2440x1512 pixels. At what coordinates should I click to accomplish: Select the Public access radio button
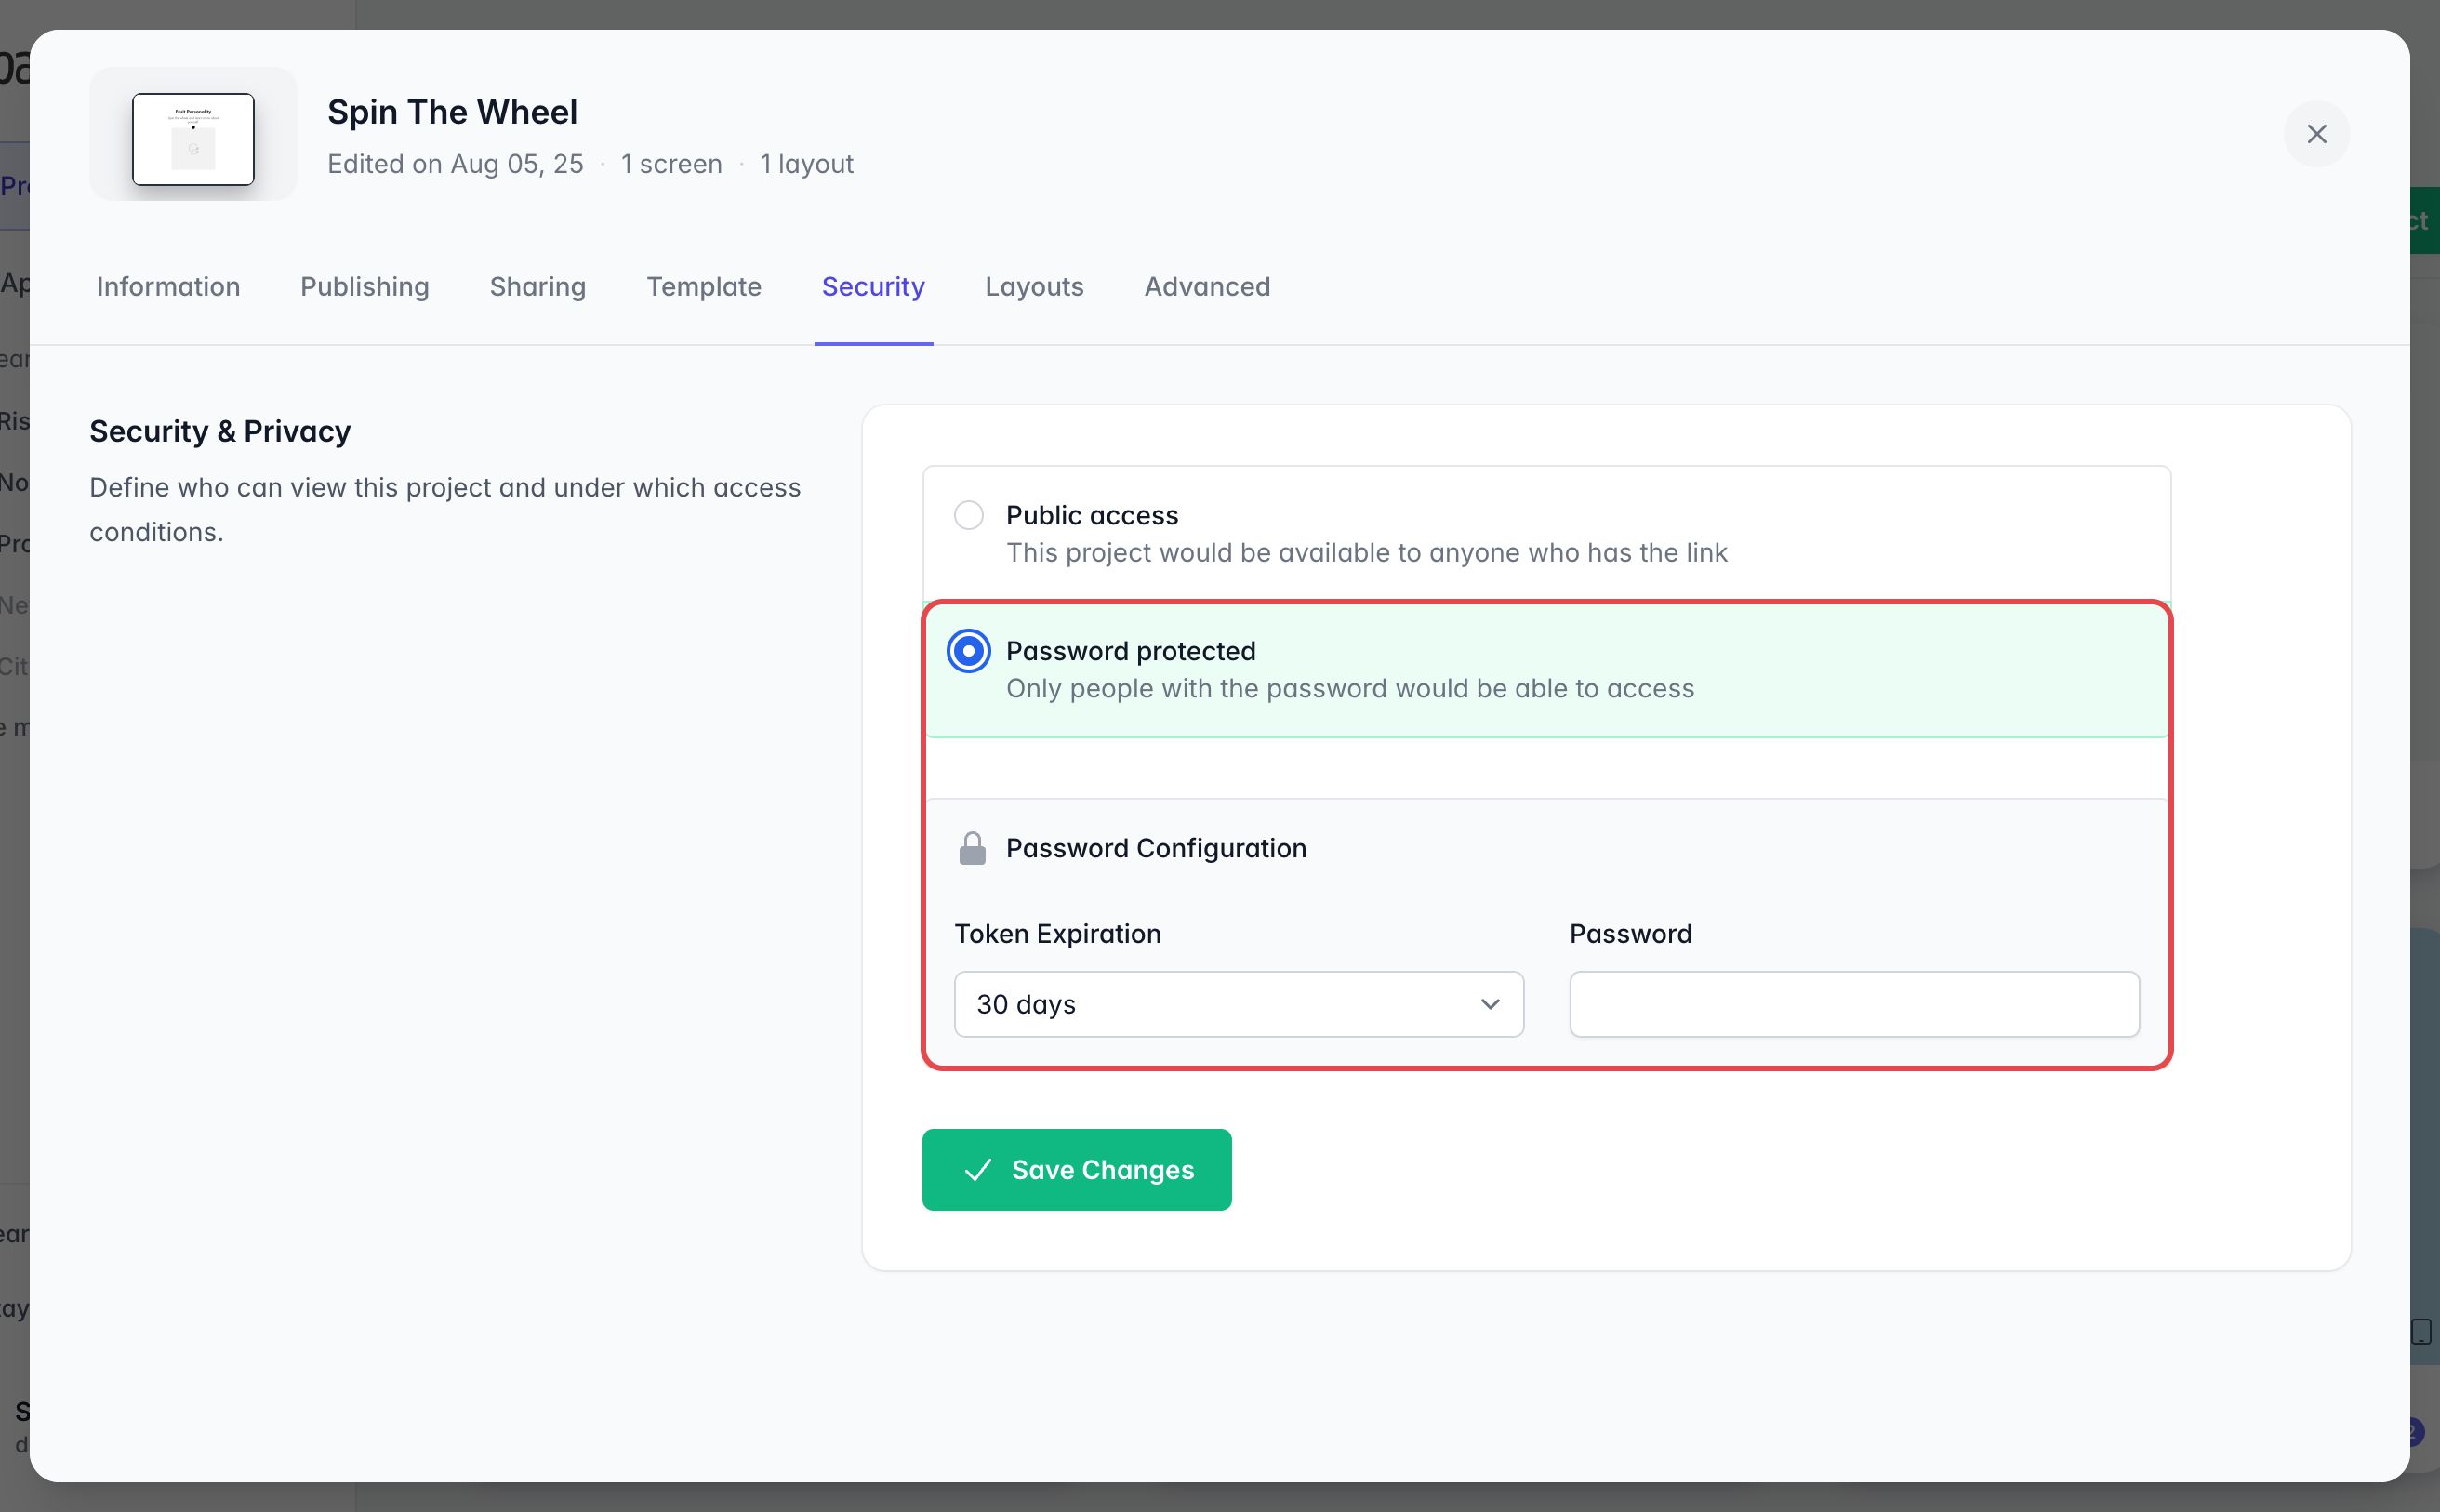click(968, 515)
